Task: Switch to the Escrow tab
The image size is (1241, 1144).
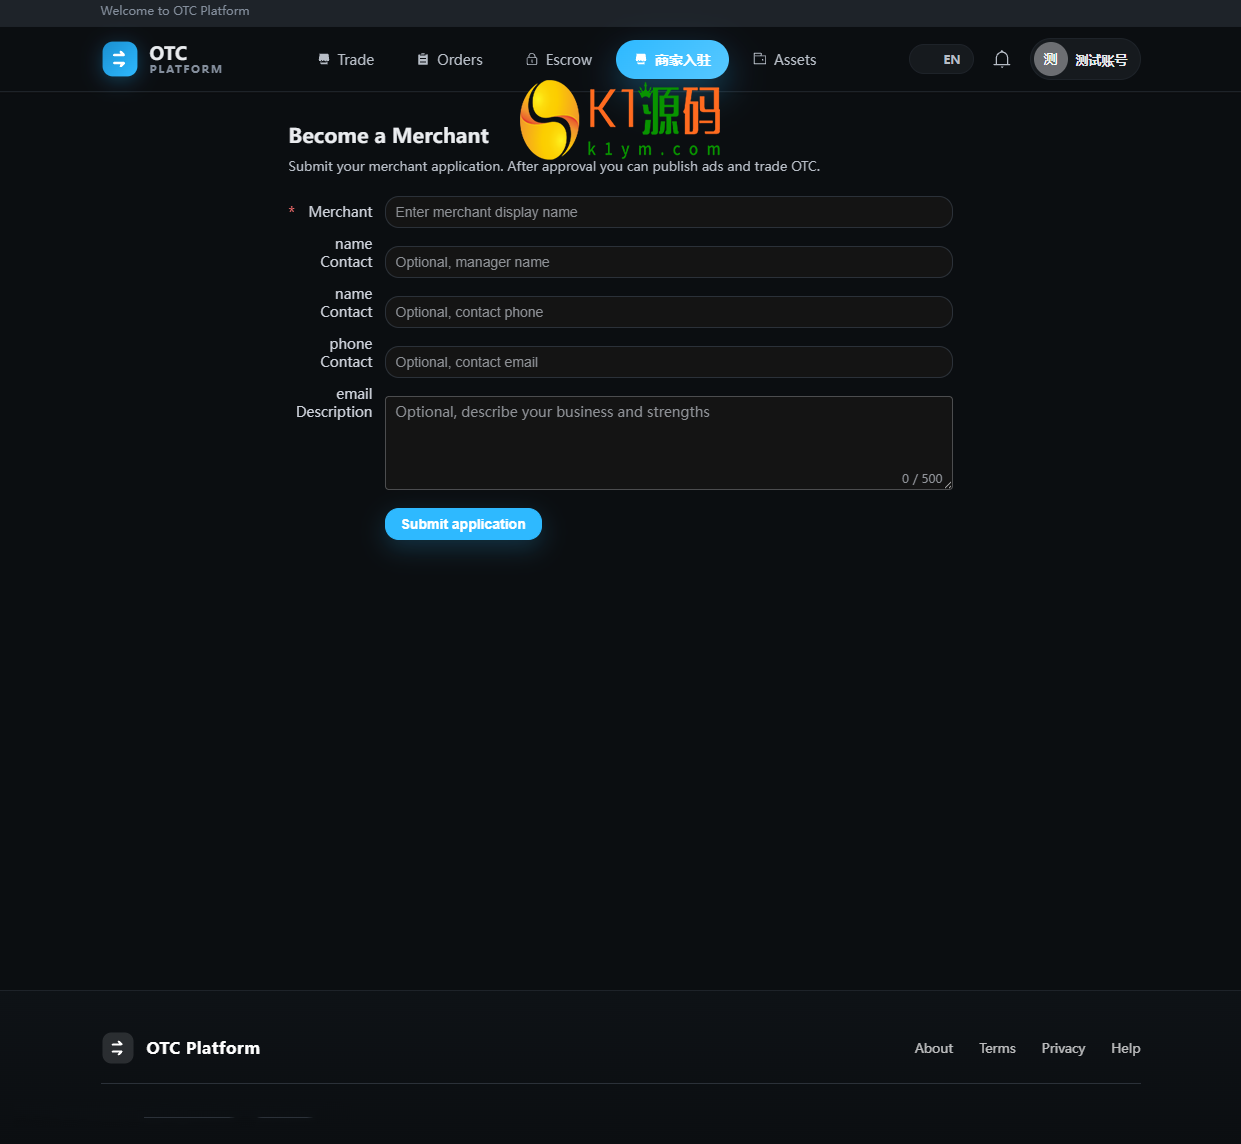Action: pos(559,60)
